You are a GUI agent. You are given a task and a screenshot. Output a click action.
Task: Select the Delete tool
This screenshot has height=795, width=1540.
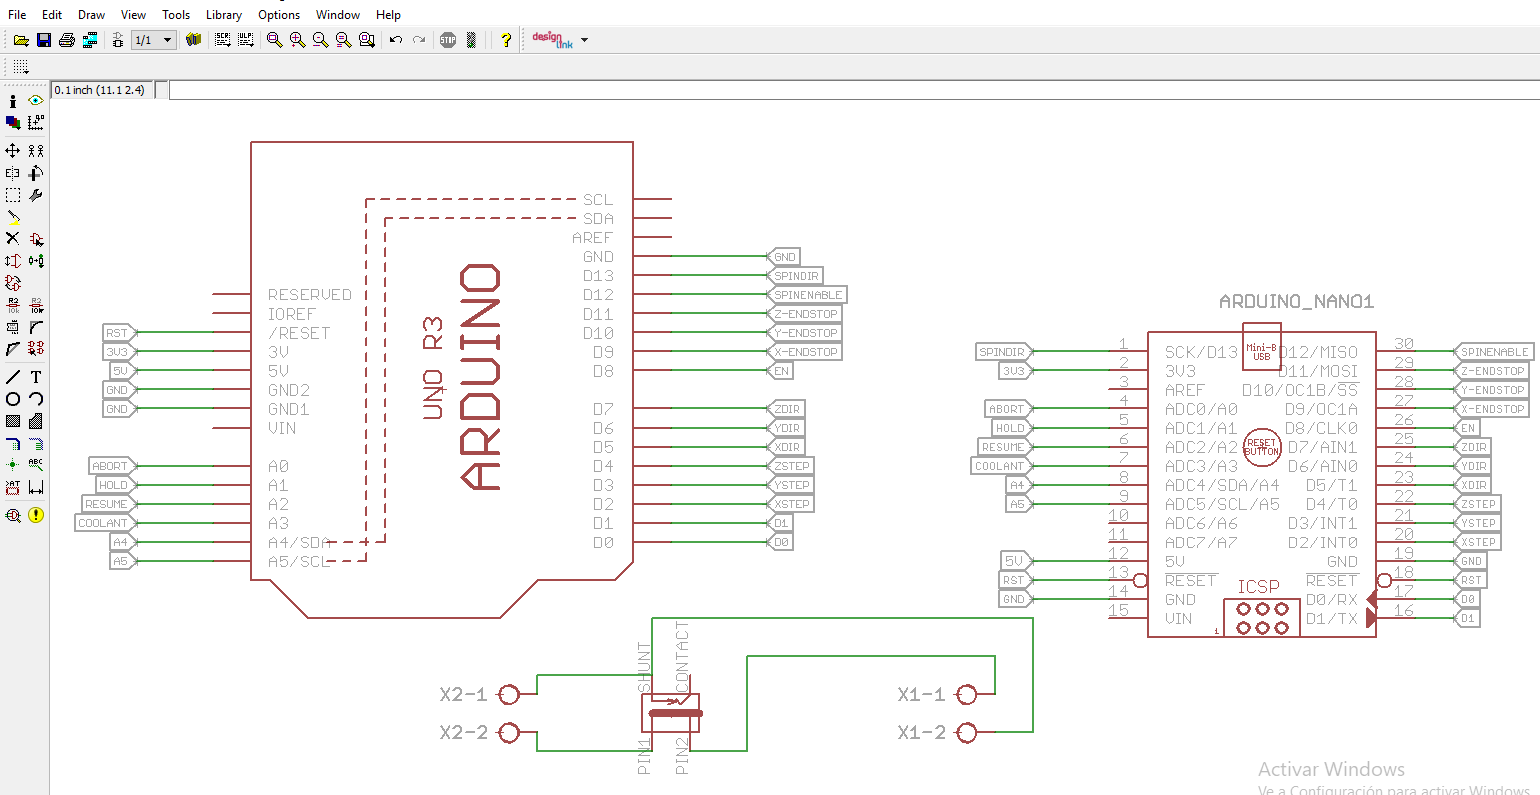click(x=13, y=239)
